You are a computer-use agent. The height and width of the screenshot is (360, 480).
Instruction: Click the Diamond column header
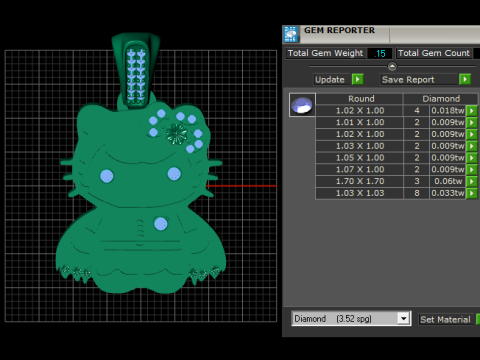click(x=441, y=99)
